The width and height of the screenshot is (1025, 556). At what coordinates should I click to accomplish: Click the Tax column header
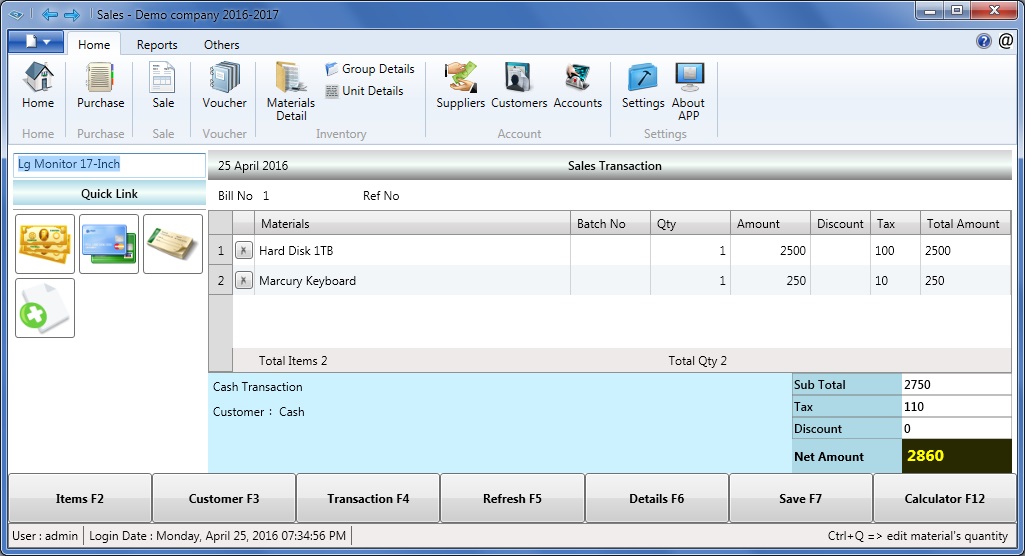[x=896, y=223]
